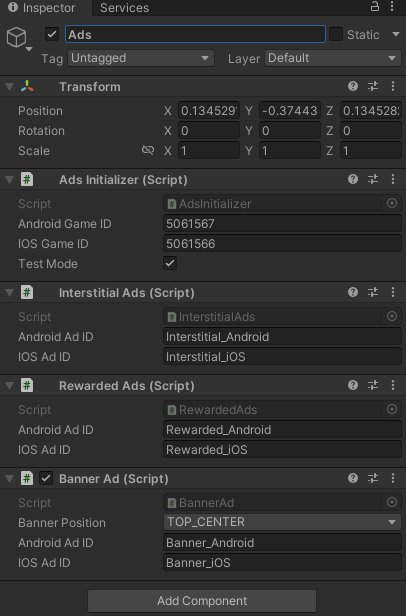Open Banner Position TOP_CENTER dropdown
This screenshot has width=406, height=616.
click(282, 522)
